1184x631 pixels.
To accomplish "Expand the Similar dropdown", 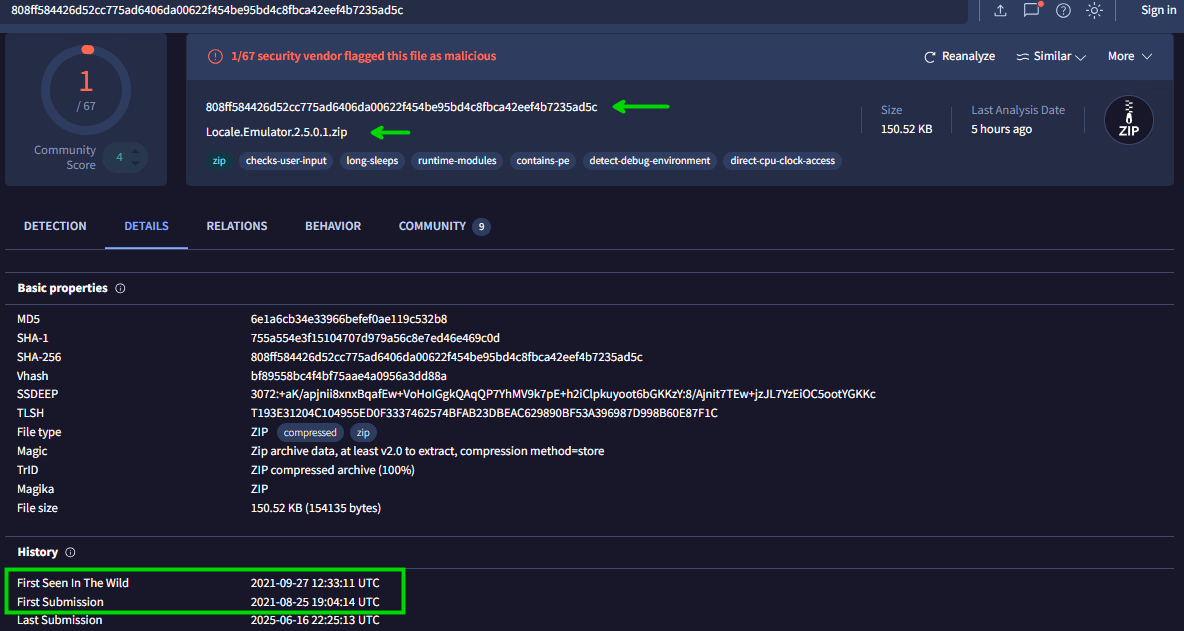I will (x=1051, y=57).
